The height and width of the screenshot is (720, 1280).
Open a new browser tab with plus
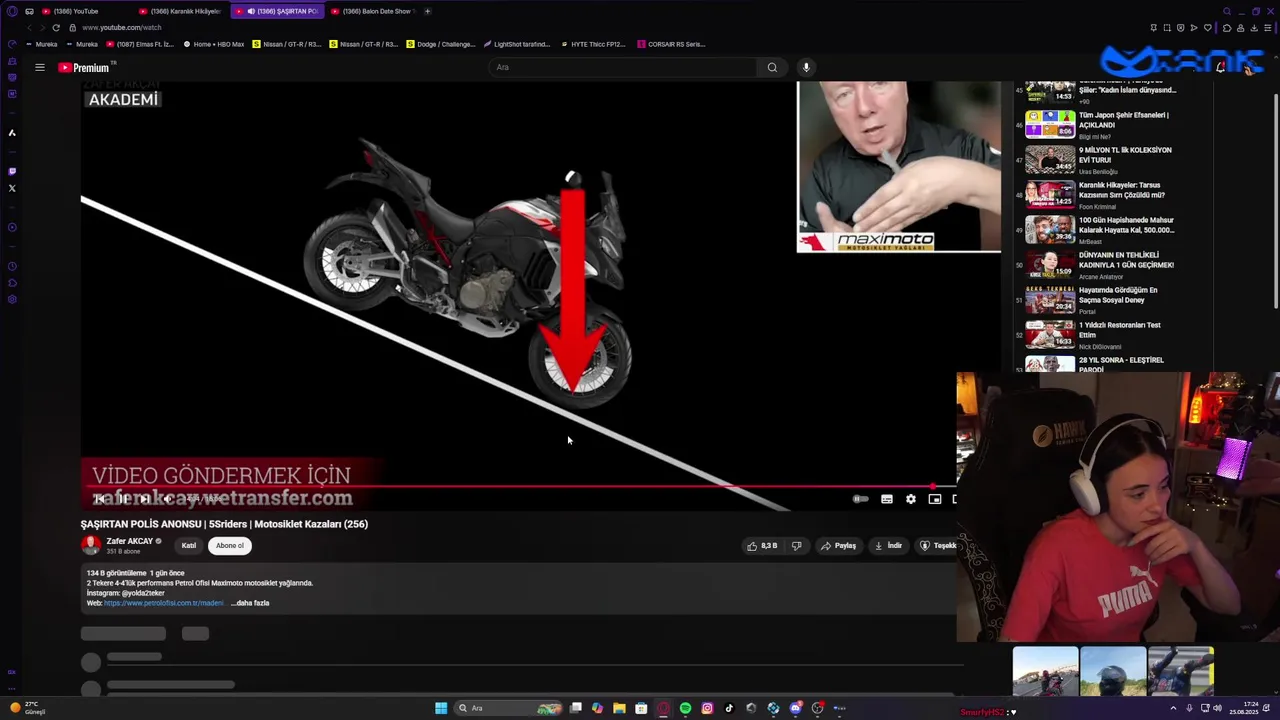[x=427, y=11]
